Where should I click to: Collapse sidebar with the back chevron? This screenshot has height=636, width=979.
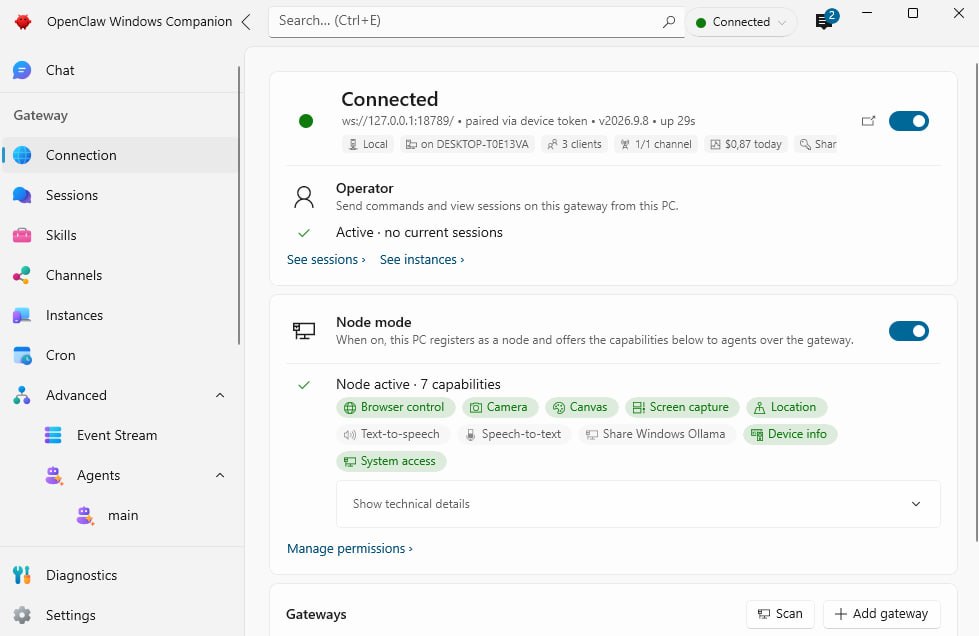pos(246,22)
